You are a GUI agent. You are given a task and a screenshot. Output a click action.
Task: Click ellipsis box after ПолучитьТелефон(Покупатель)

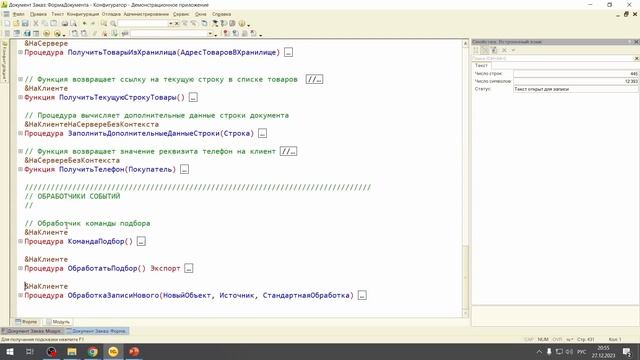point(184,169)
